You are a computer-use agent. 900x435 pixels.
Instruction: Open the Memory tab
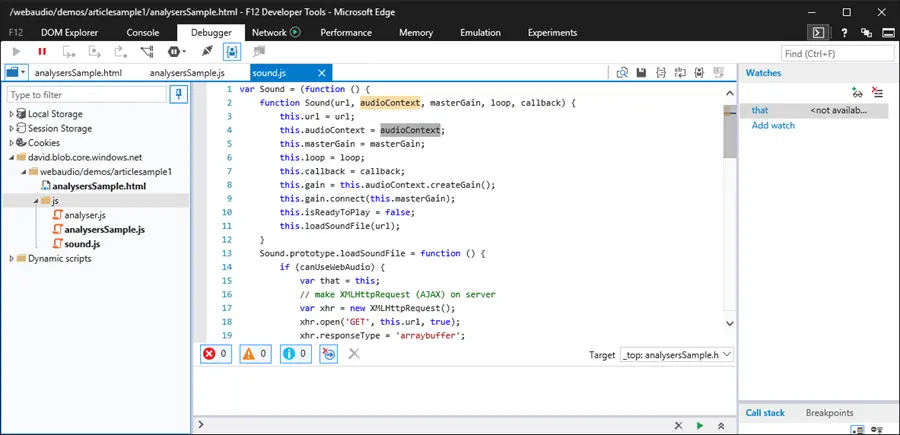tap(416, 33)
